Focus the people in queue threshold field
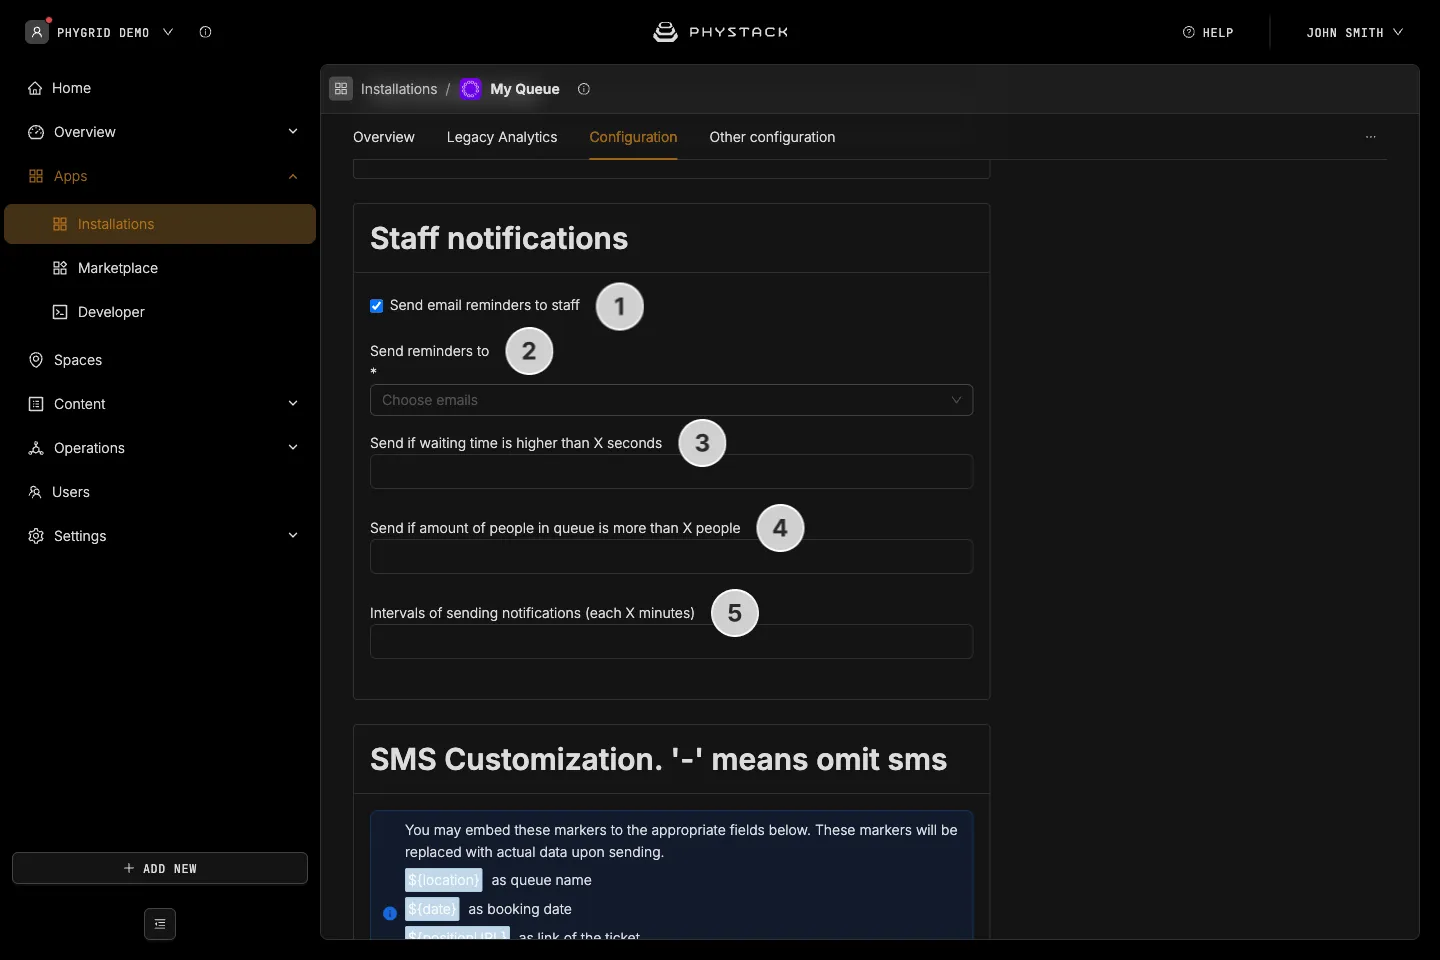This screenshot has height=960, width=1440. pyautogui.click(x=671, y=557)
